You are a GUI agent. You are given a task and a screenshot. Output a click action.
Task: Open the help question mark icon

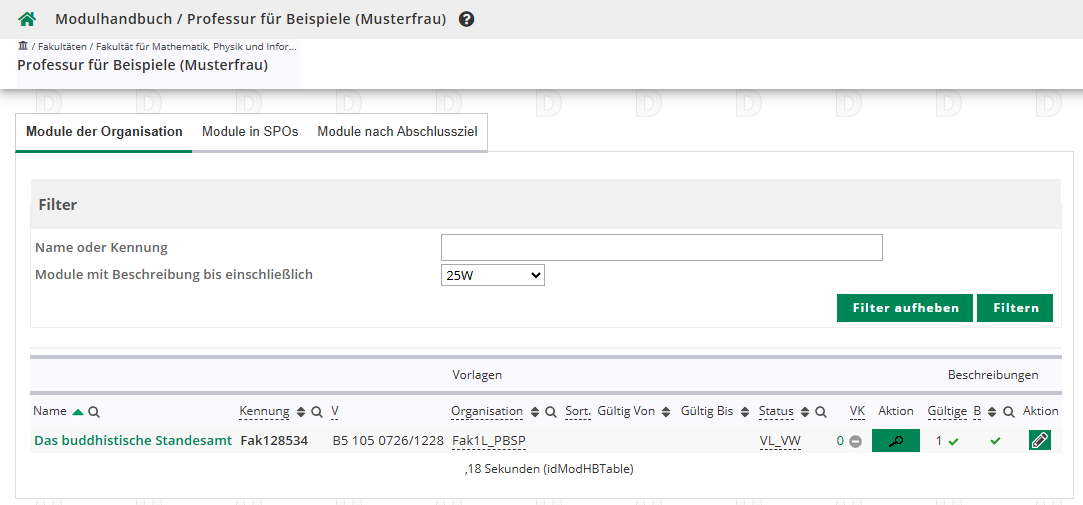(466, 19)
